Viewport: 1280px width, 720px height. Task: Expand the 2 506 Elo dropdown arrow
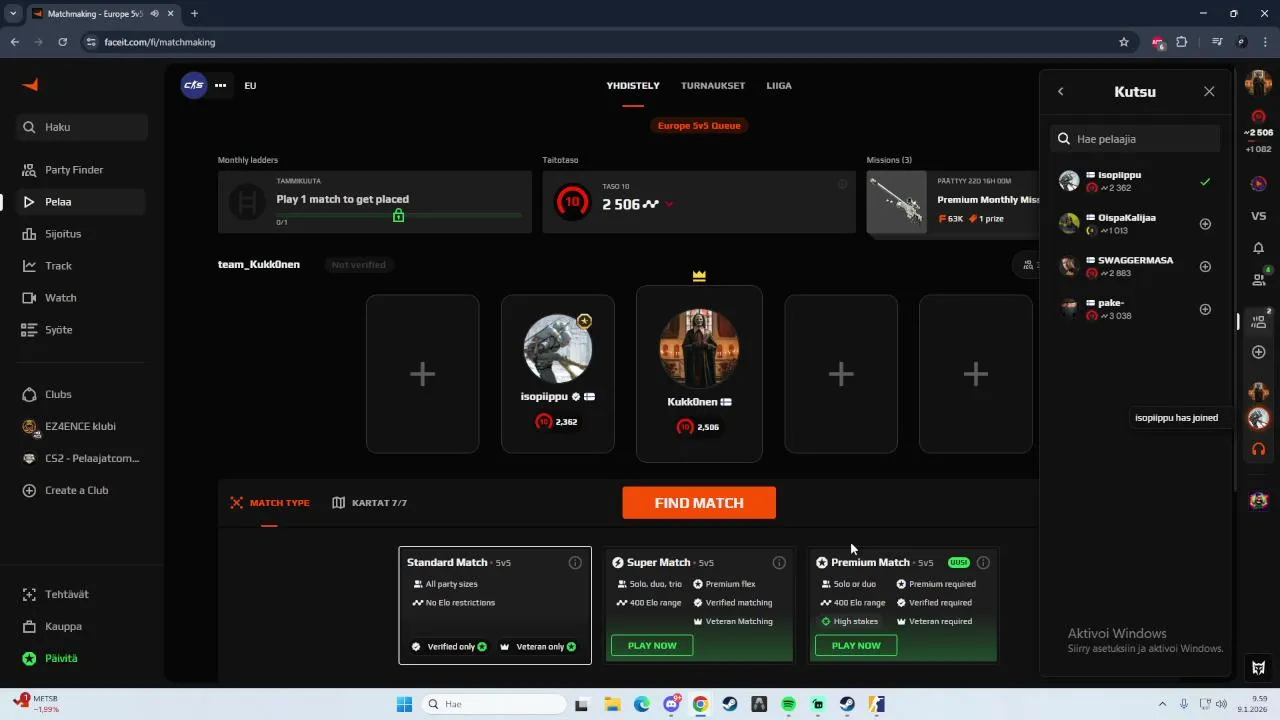click(669, 204)
